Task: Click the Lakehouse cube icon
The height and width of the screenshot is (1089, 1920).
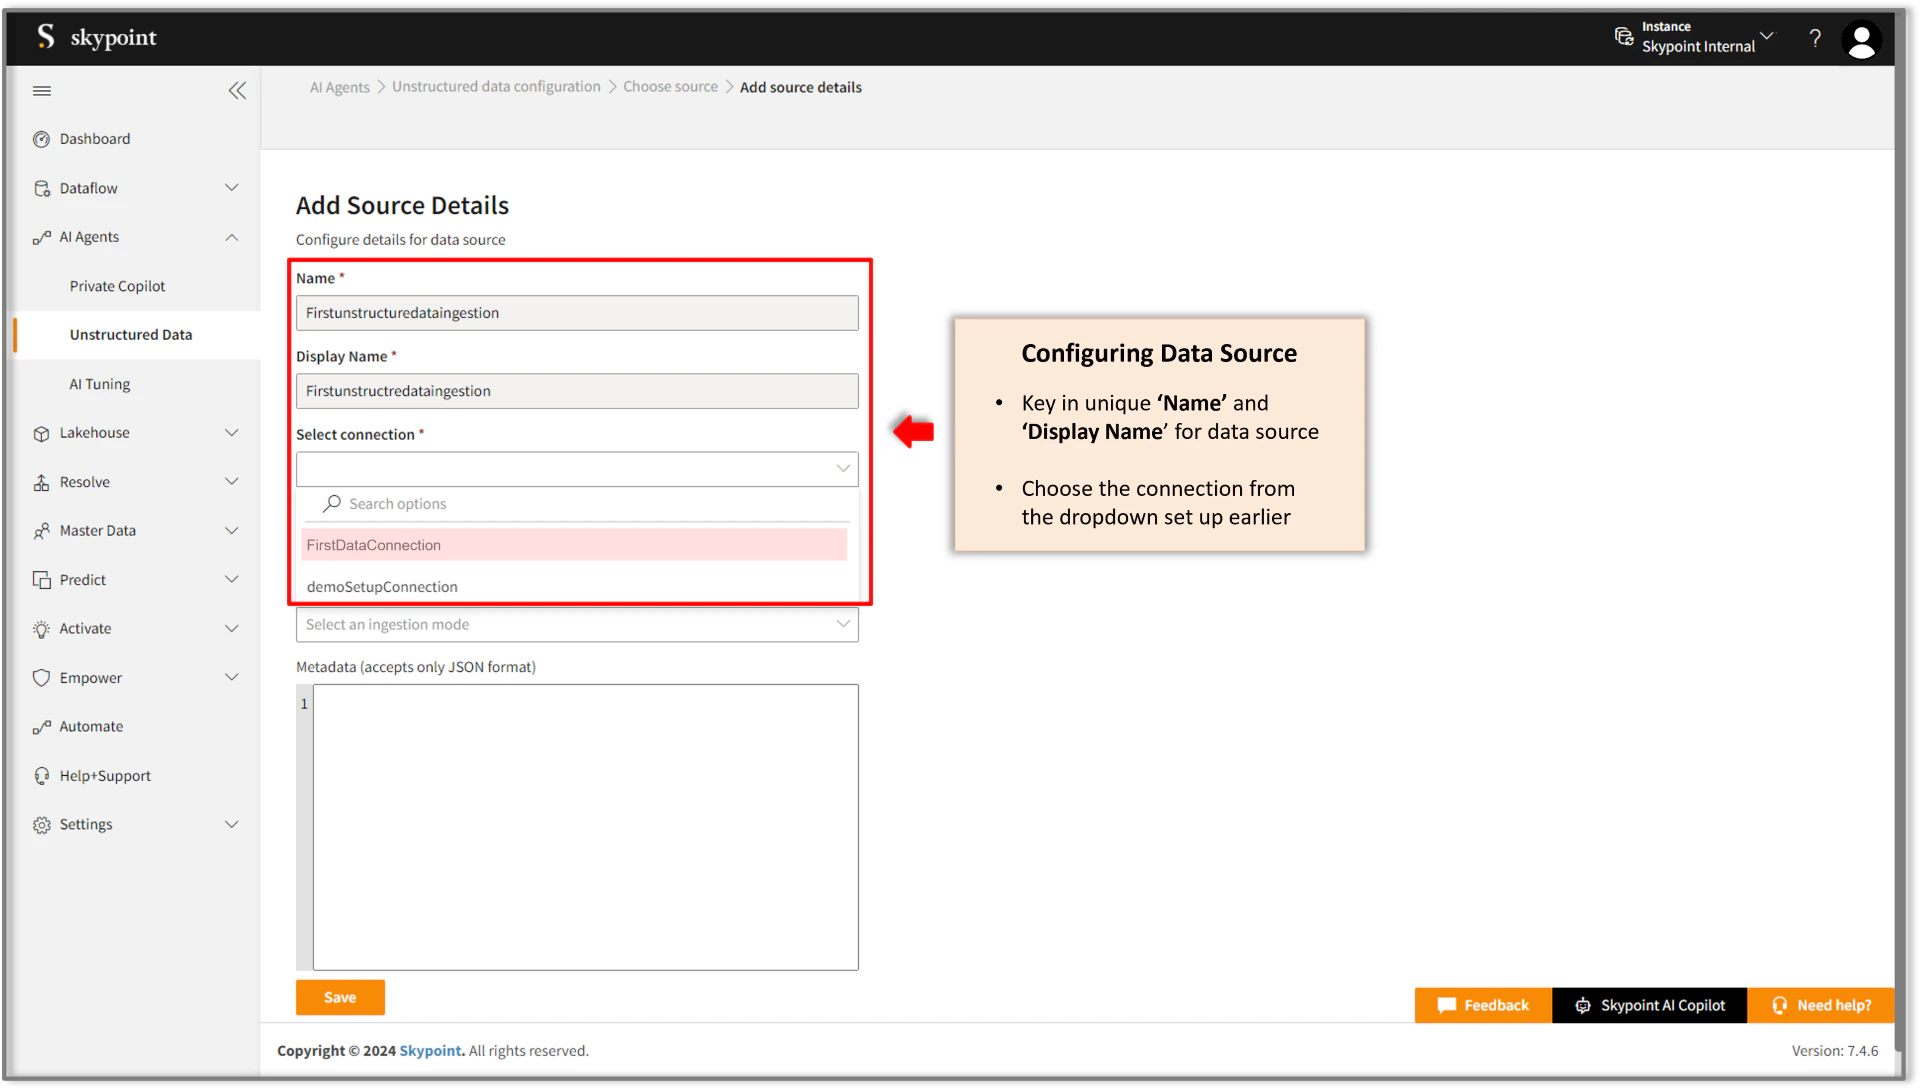Action: (x=41, y=433)
